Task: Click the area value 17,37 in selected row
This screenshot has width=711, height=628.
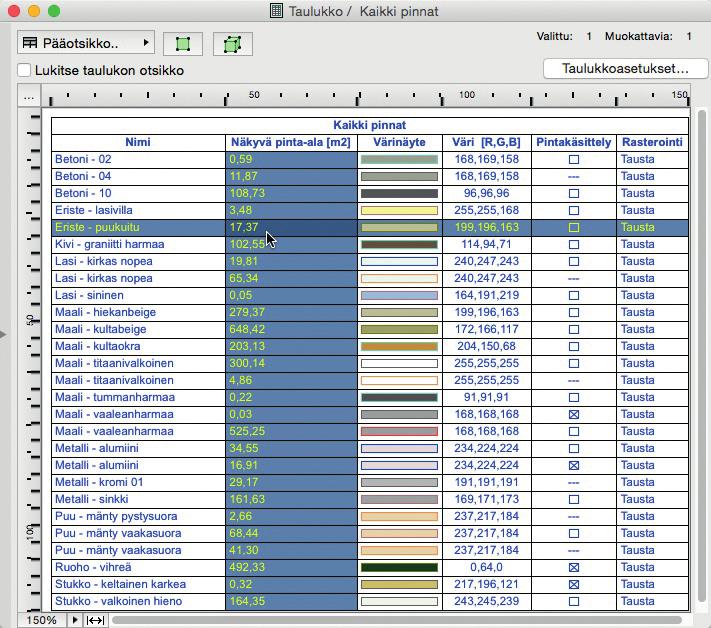Action: point(243,228)
